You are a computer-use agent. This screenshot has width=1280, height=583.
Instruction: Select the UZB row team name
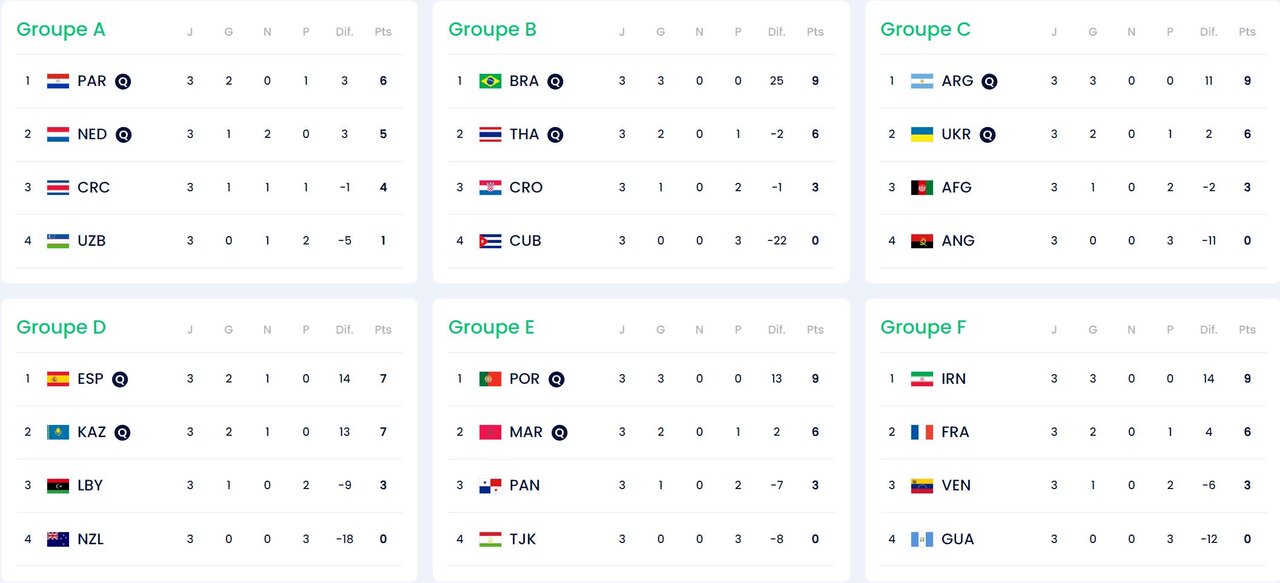click(91, 240)
